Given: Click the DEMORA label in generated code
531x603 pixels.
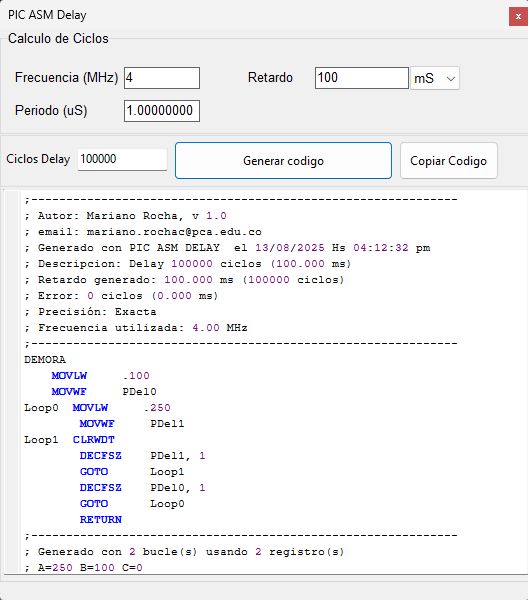Looking at the screenshot, I should click(45, 361).
